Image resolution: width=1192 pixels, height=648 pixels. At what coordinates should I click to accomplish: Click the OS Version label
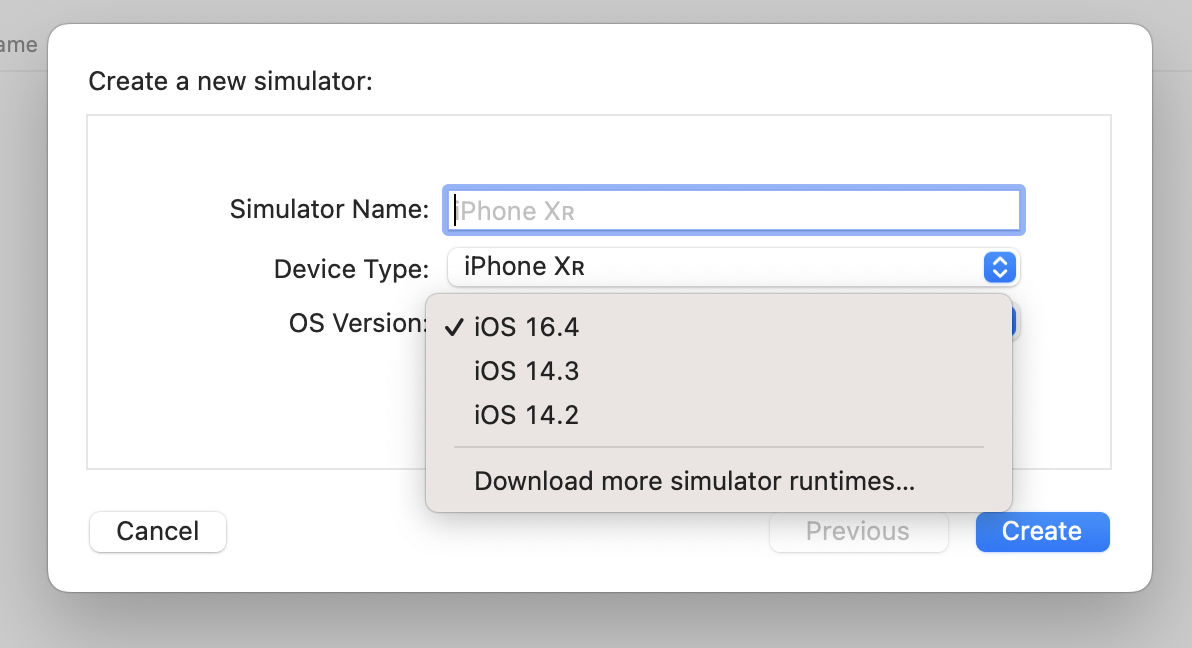pyautogui.click(x=357, y=323)
